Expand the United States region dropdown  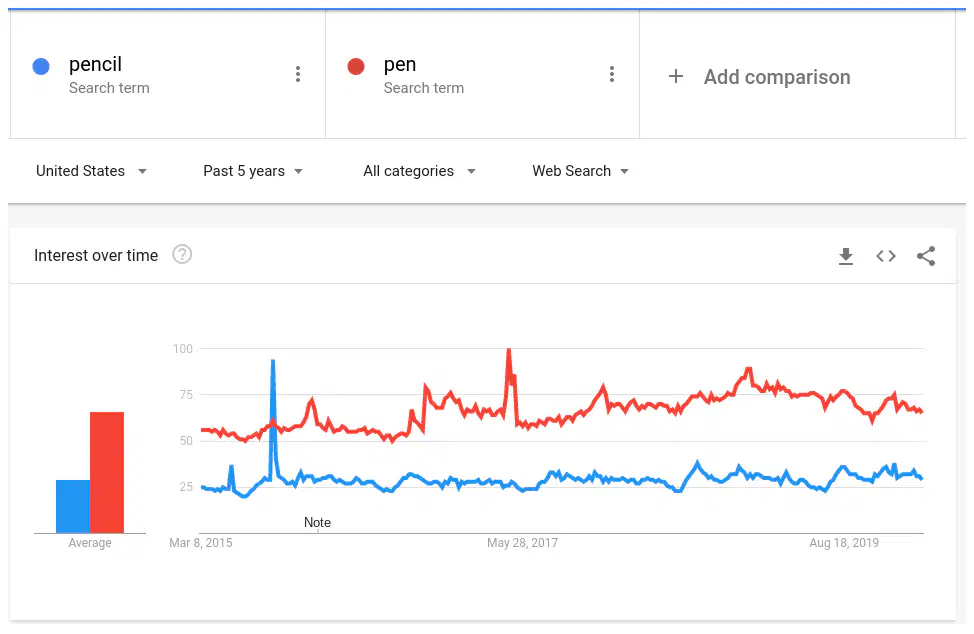click(91, 171)
